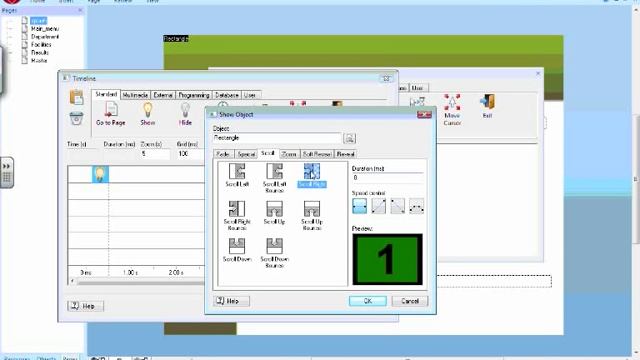640x360 pixels.
Task: Switch to the Soft Reveal tab
Action: pyautogui.click(x=317, y=154)
